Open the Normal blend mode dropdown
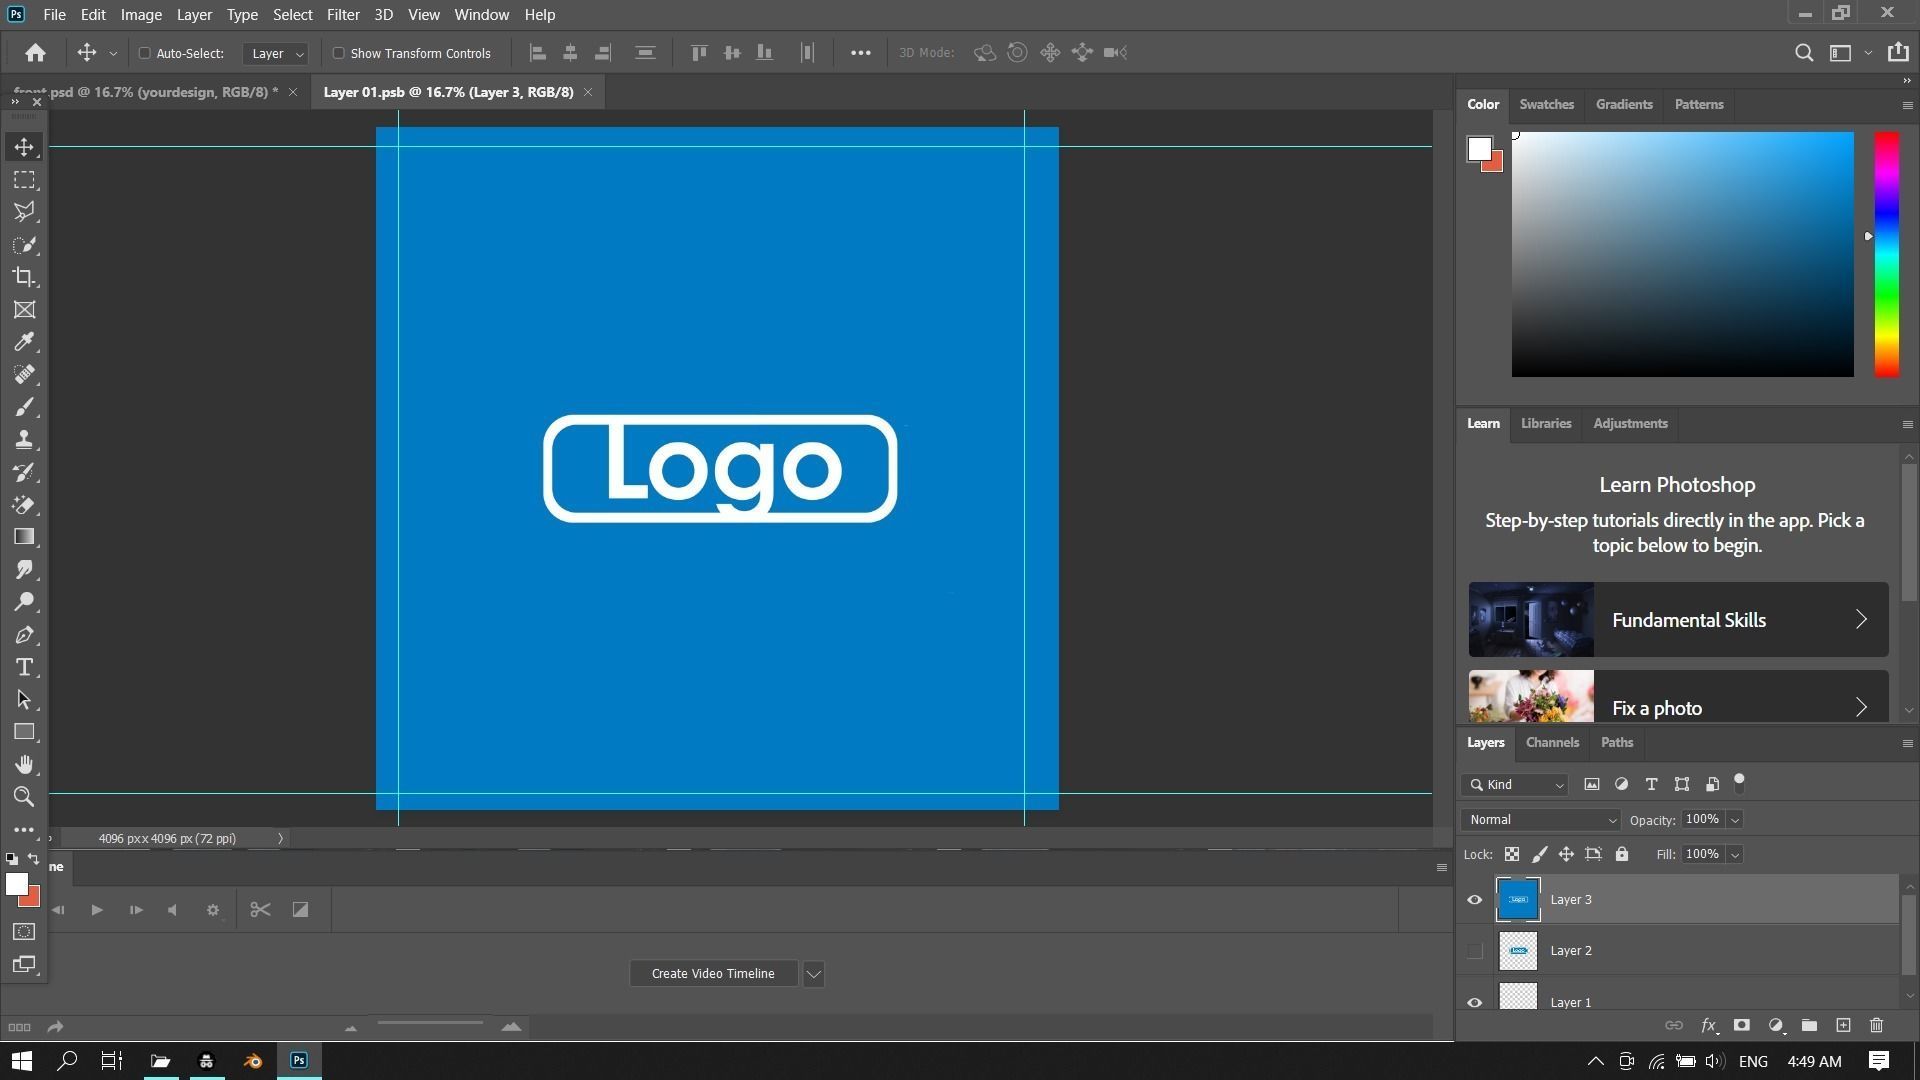 coord(1540,819)
